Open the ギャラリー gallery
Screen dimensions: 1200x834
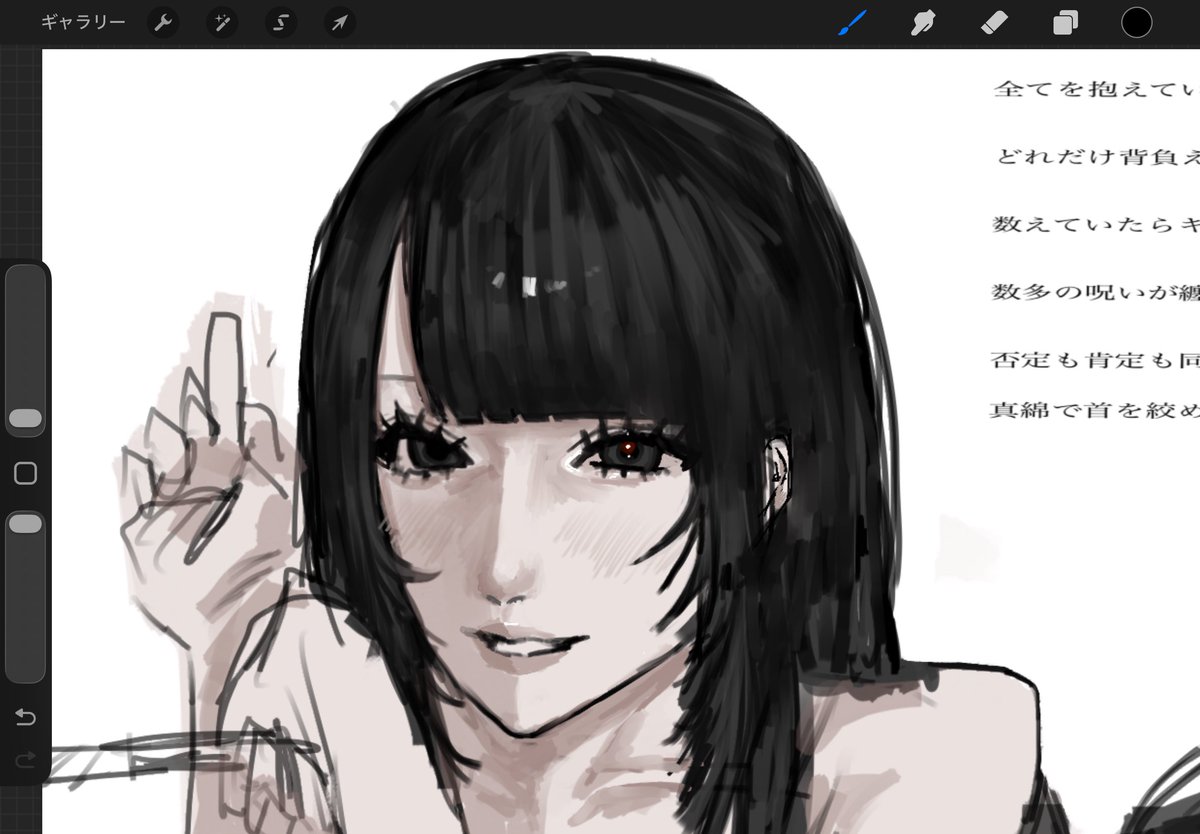pos(83,22)
